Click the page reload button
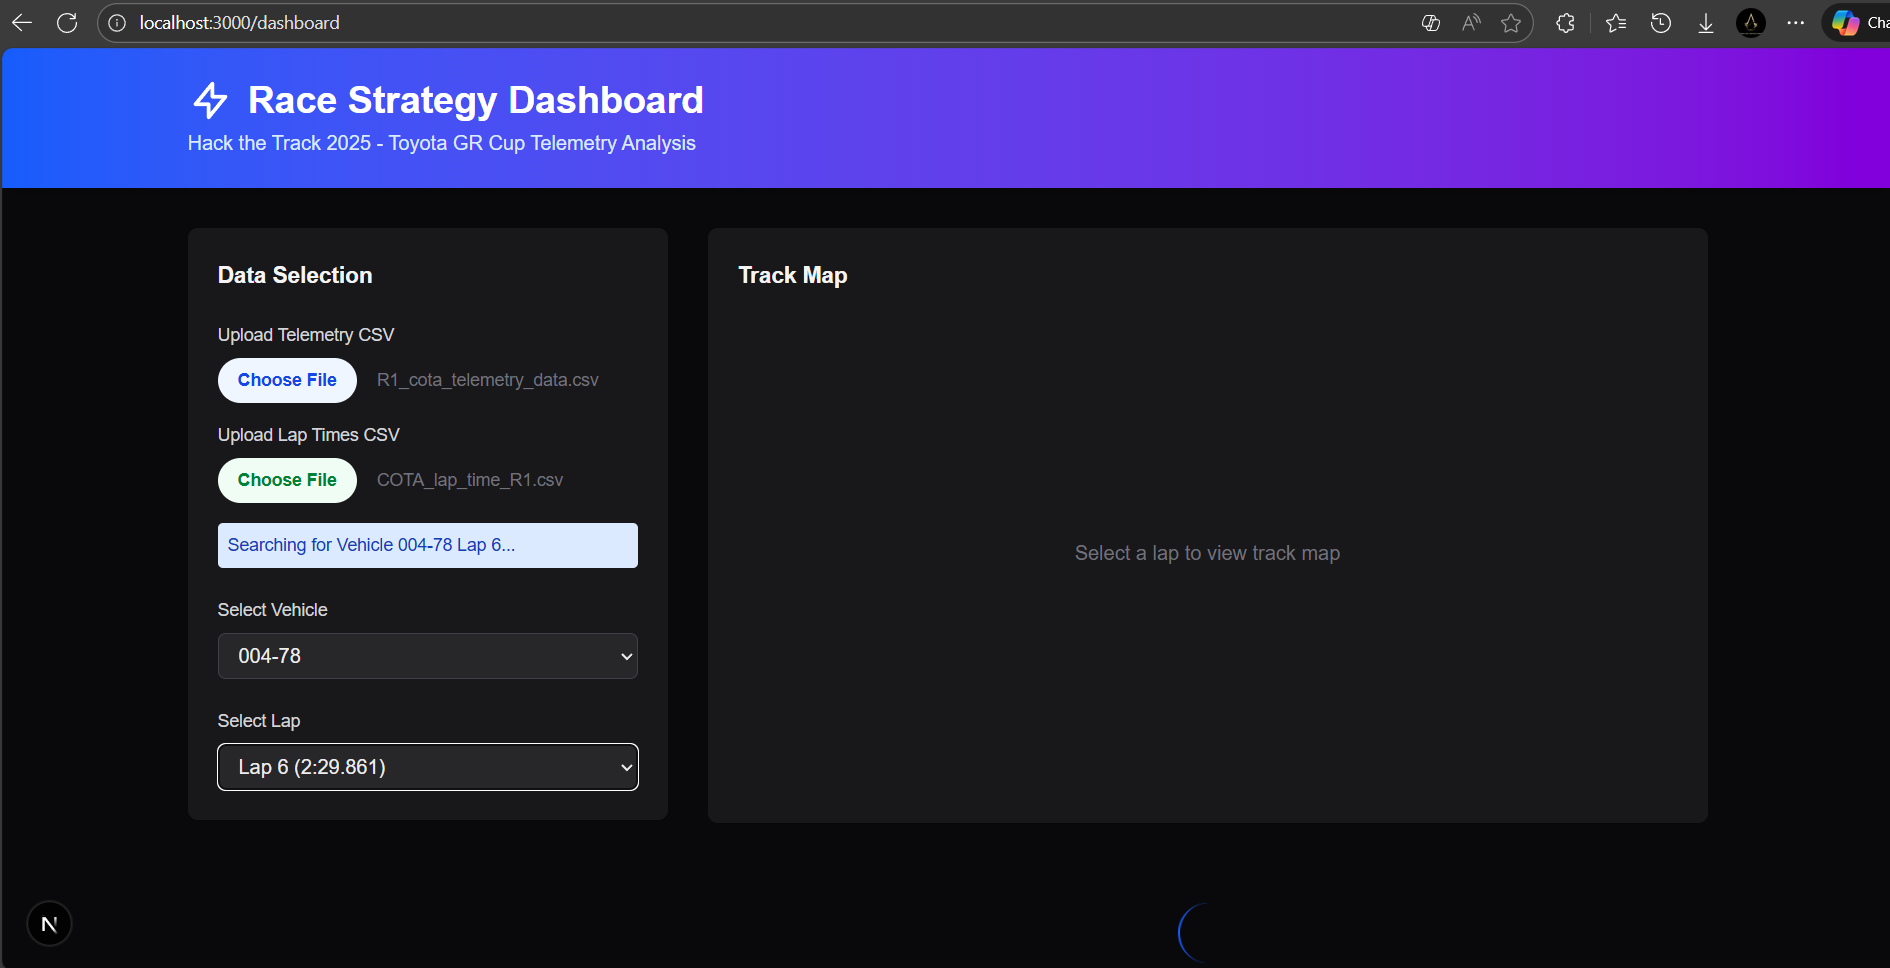This screenshot has height=968, width=1890. pyautogui.click(x=67, y=22)
